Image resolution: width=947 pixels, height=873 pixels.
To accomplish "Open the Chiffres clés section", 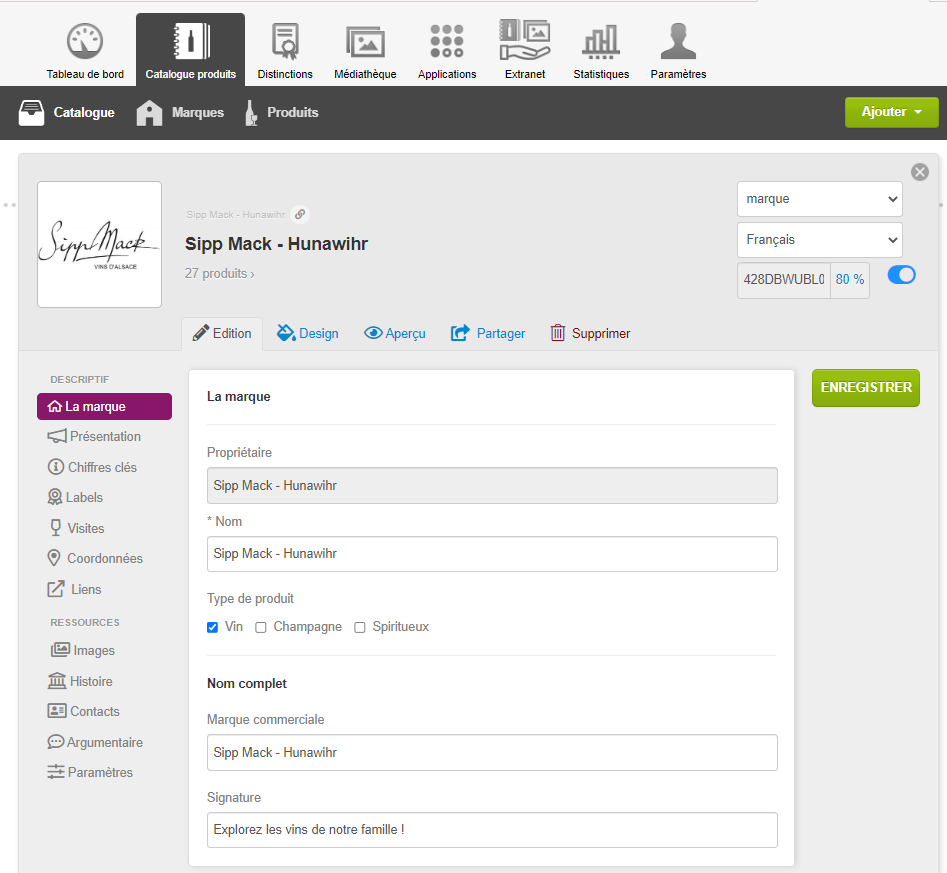I will [x=92, y=467].
